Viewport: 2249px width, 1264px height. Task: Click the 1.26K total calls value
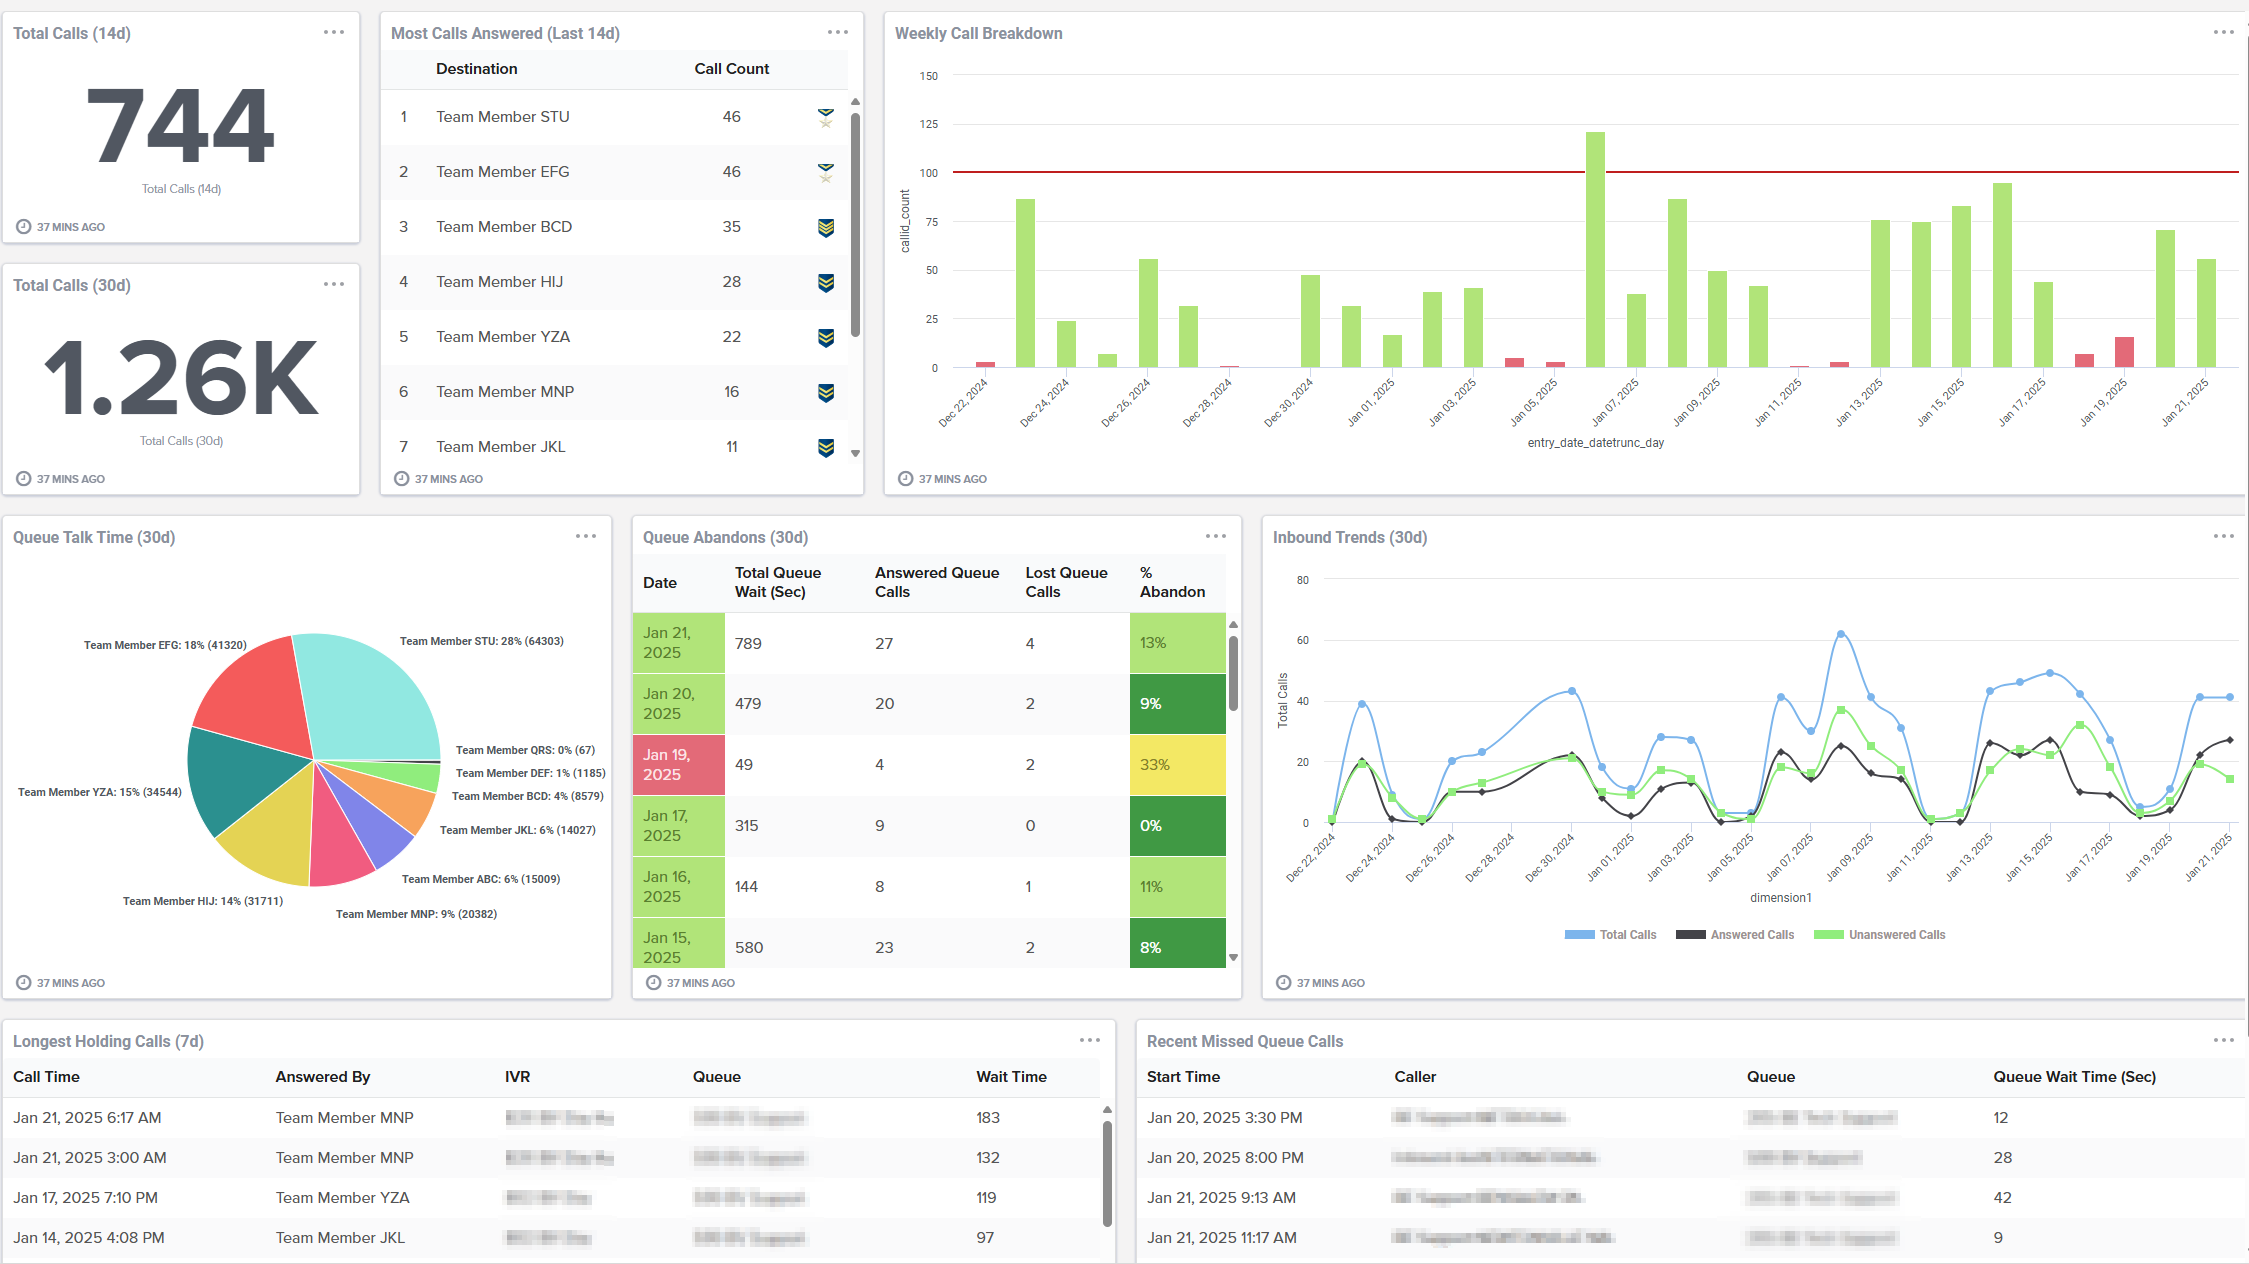coord(181,378)
